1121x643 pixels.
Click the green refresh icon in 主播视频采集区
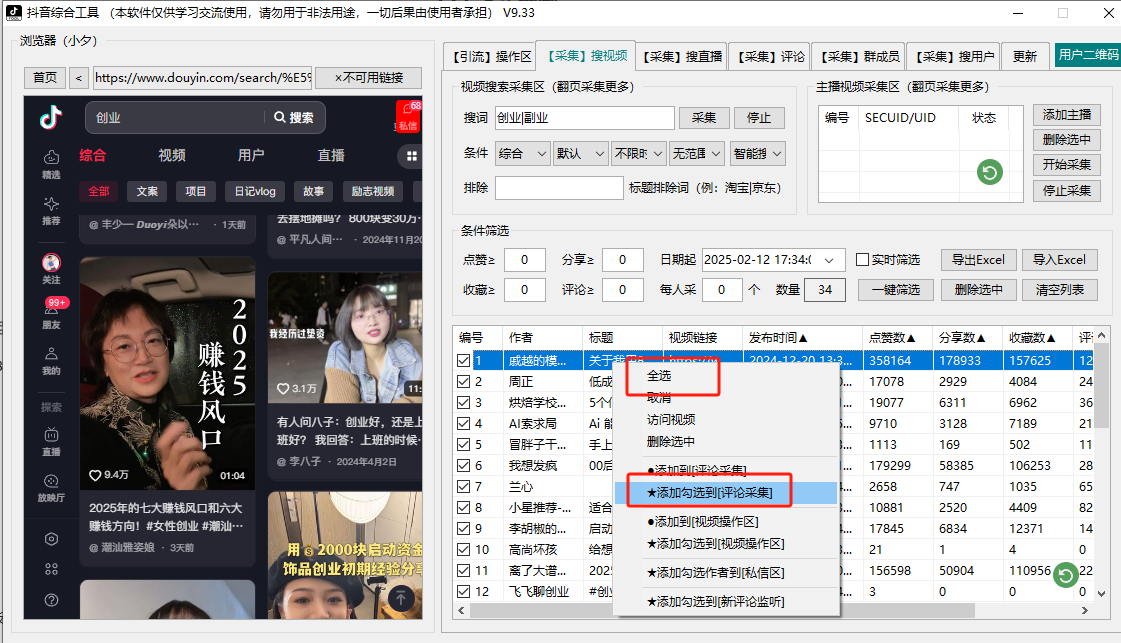[x=989, y=173]
